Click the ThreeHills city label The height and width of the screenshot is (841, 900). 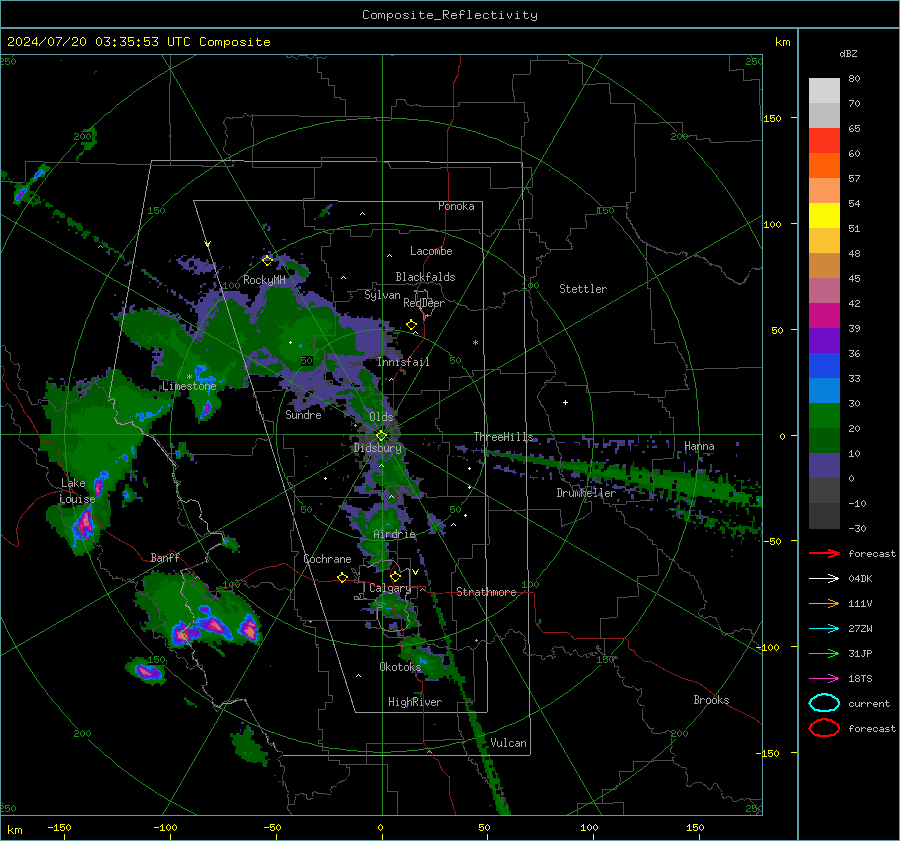pyautogui.click(x=503, y=437)
